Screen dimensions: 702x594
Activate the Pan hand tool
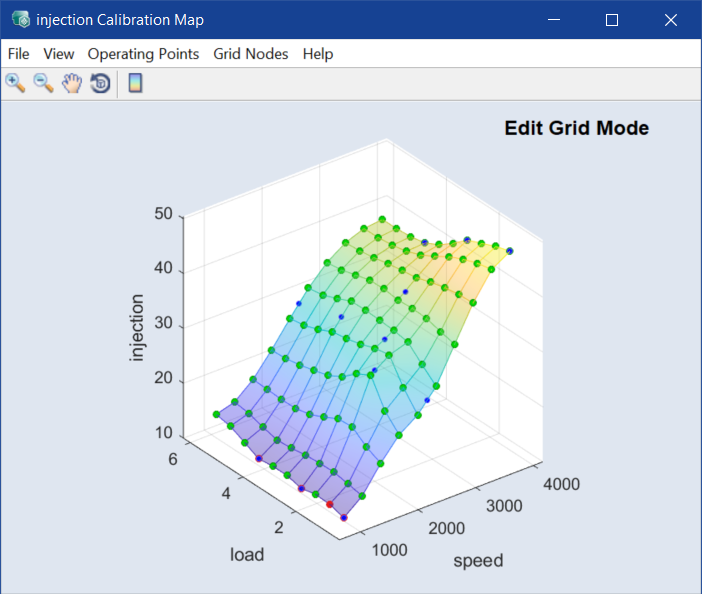click(71, 83)
